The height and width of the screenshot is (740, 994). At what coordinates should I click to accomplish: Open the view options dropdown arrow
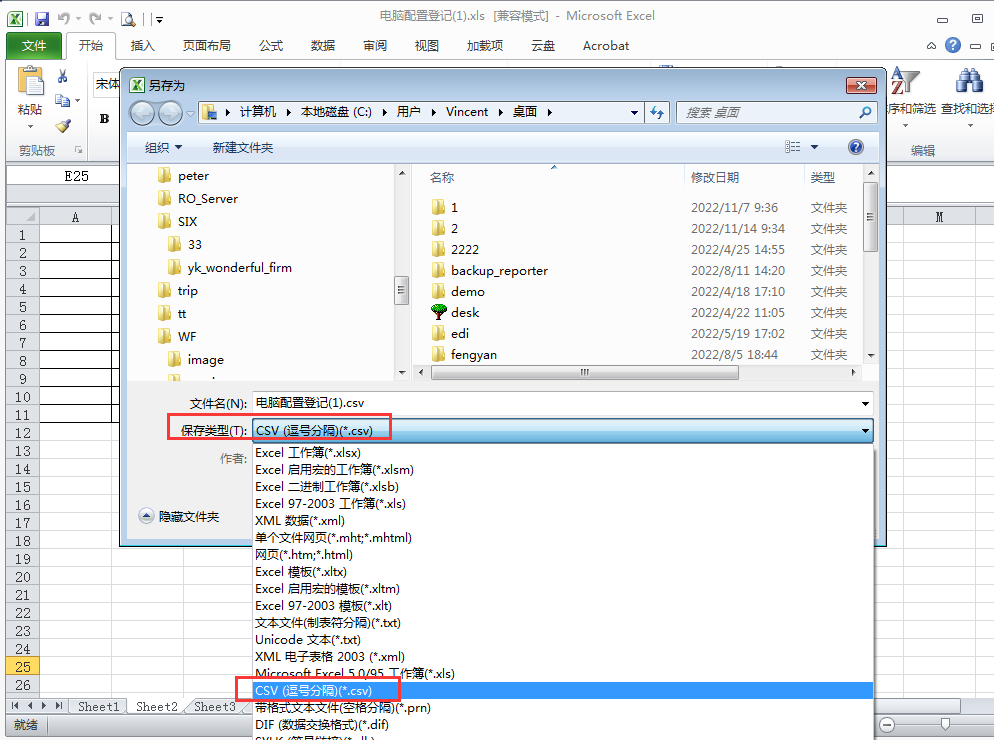click(815, 147)
